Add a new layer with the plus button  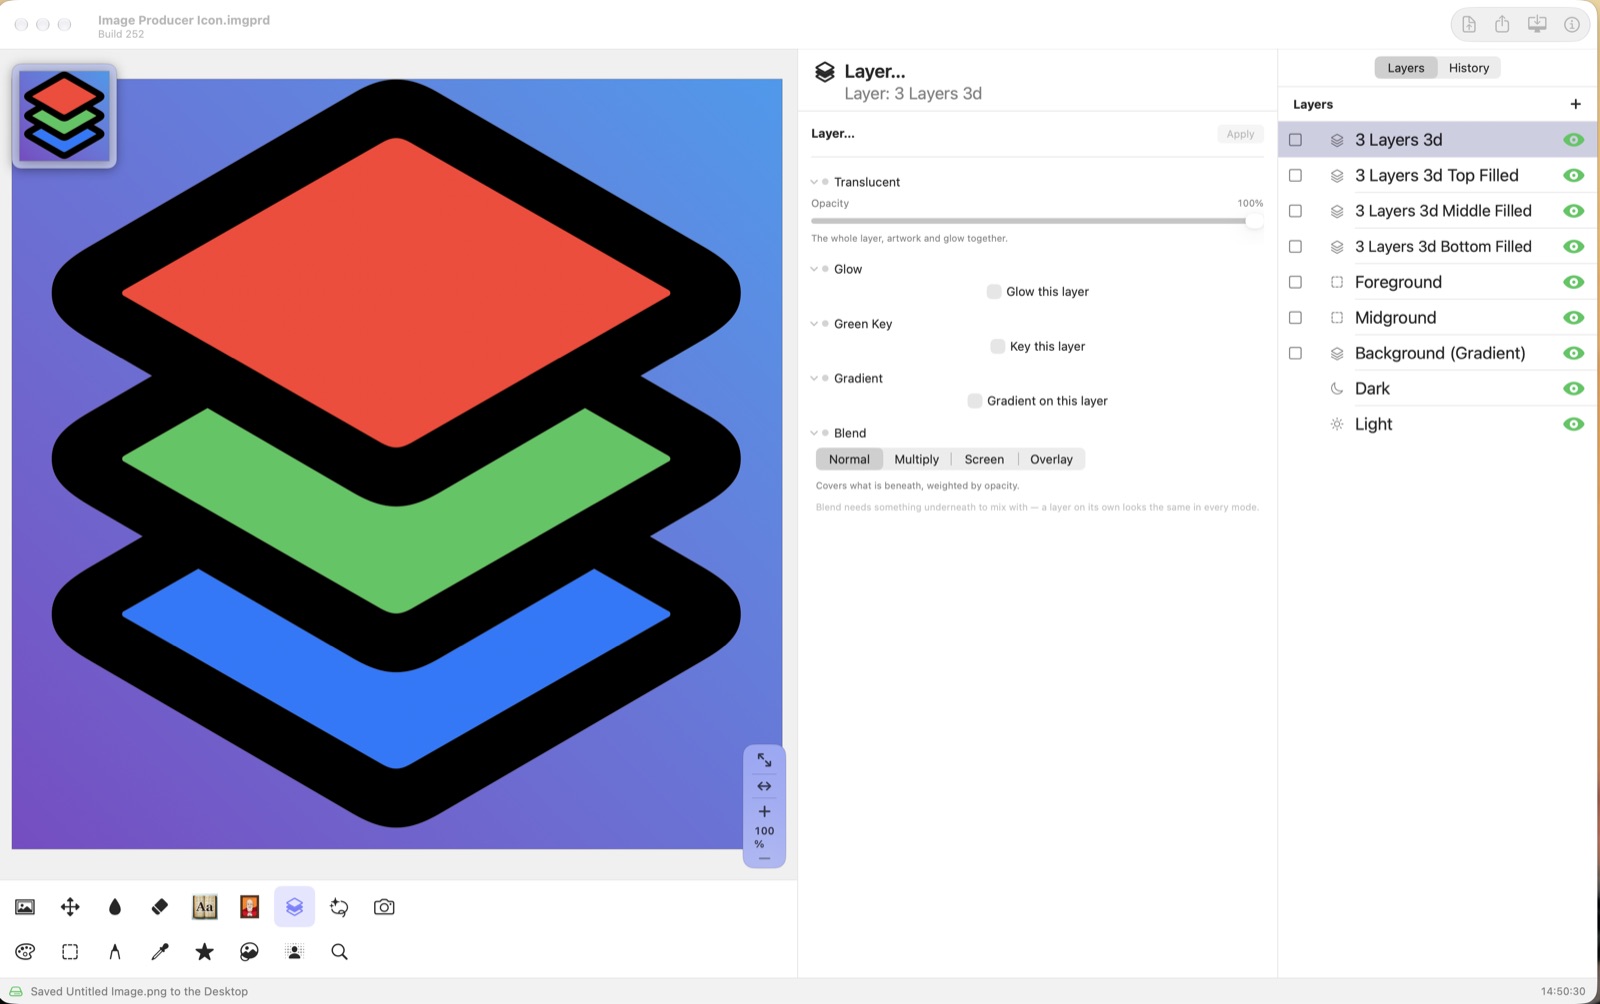click(x=1575, y=104)
